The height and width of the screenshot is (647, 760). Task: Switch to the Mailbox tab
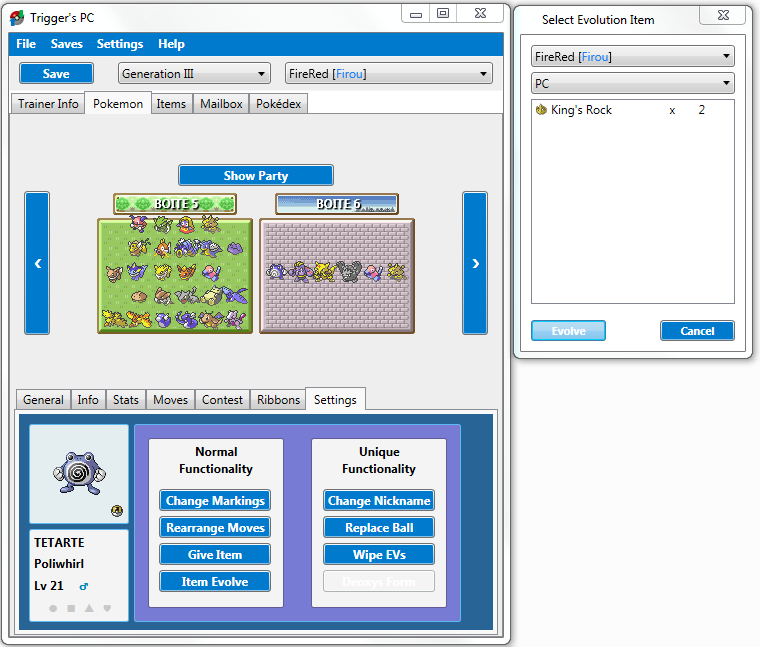pos(221,104)
